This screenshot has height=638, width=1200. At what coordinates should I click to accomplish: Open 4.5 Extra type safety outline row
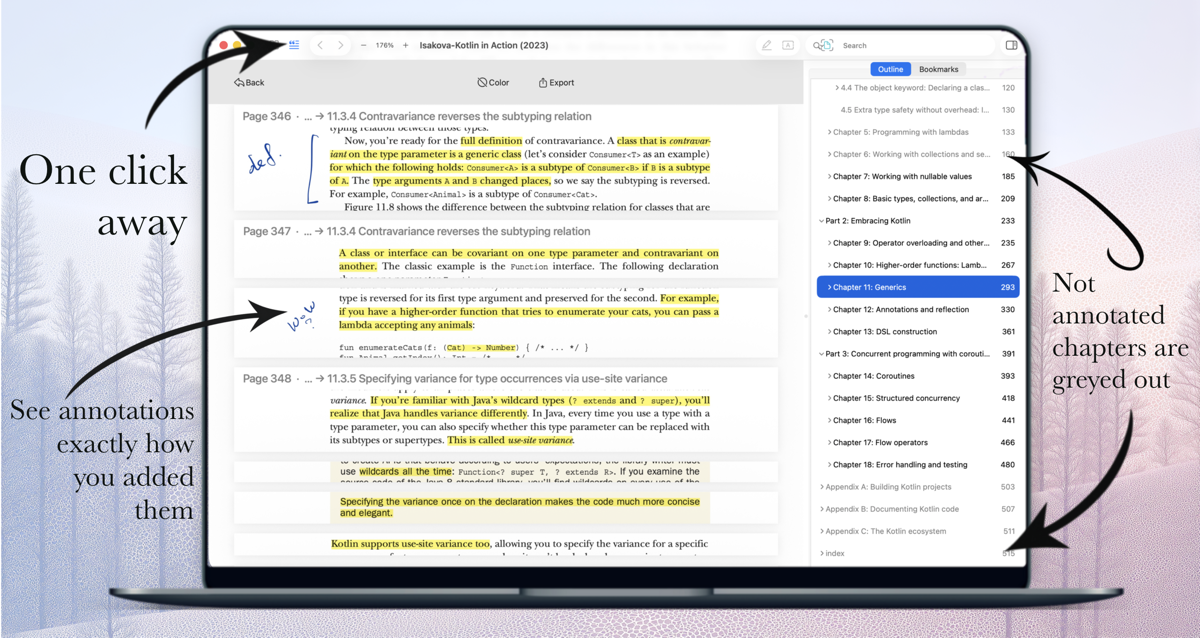(918, 110)
